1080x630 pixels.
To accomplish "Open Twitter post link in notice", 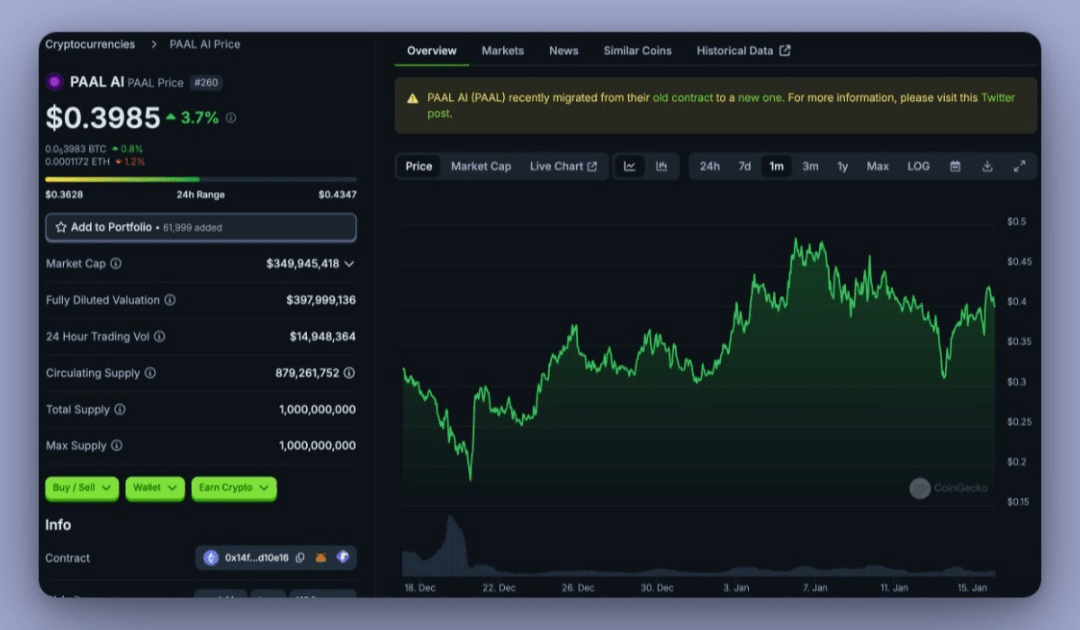I will point(997,98).
